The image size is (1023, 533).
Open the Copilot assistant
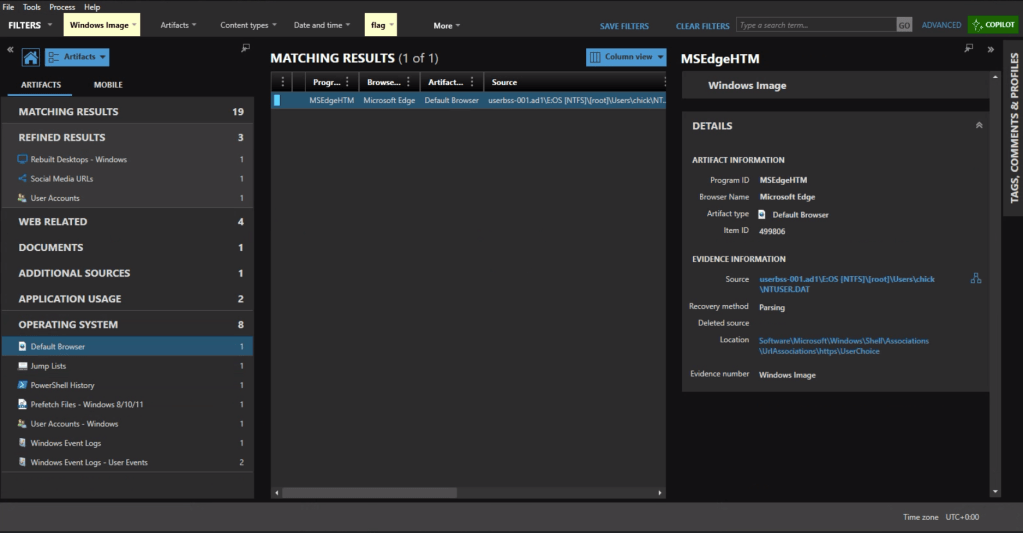[x=993, y=25]
